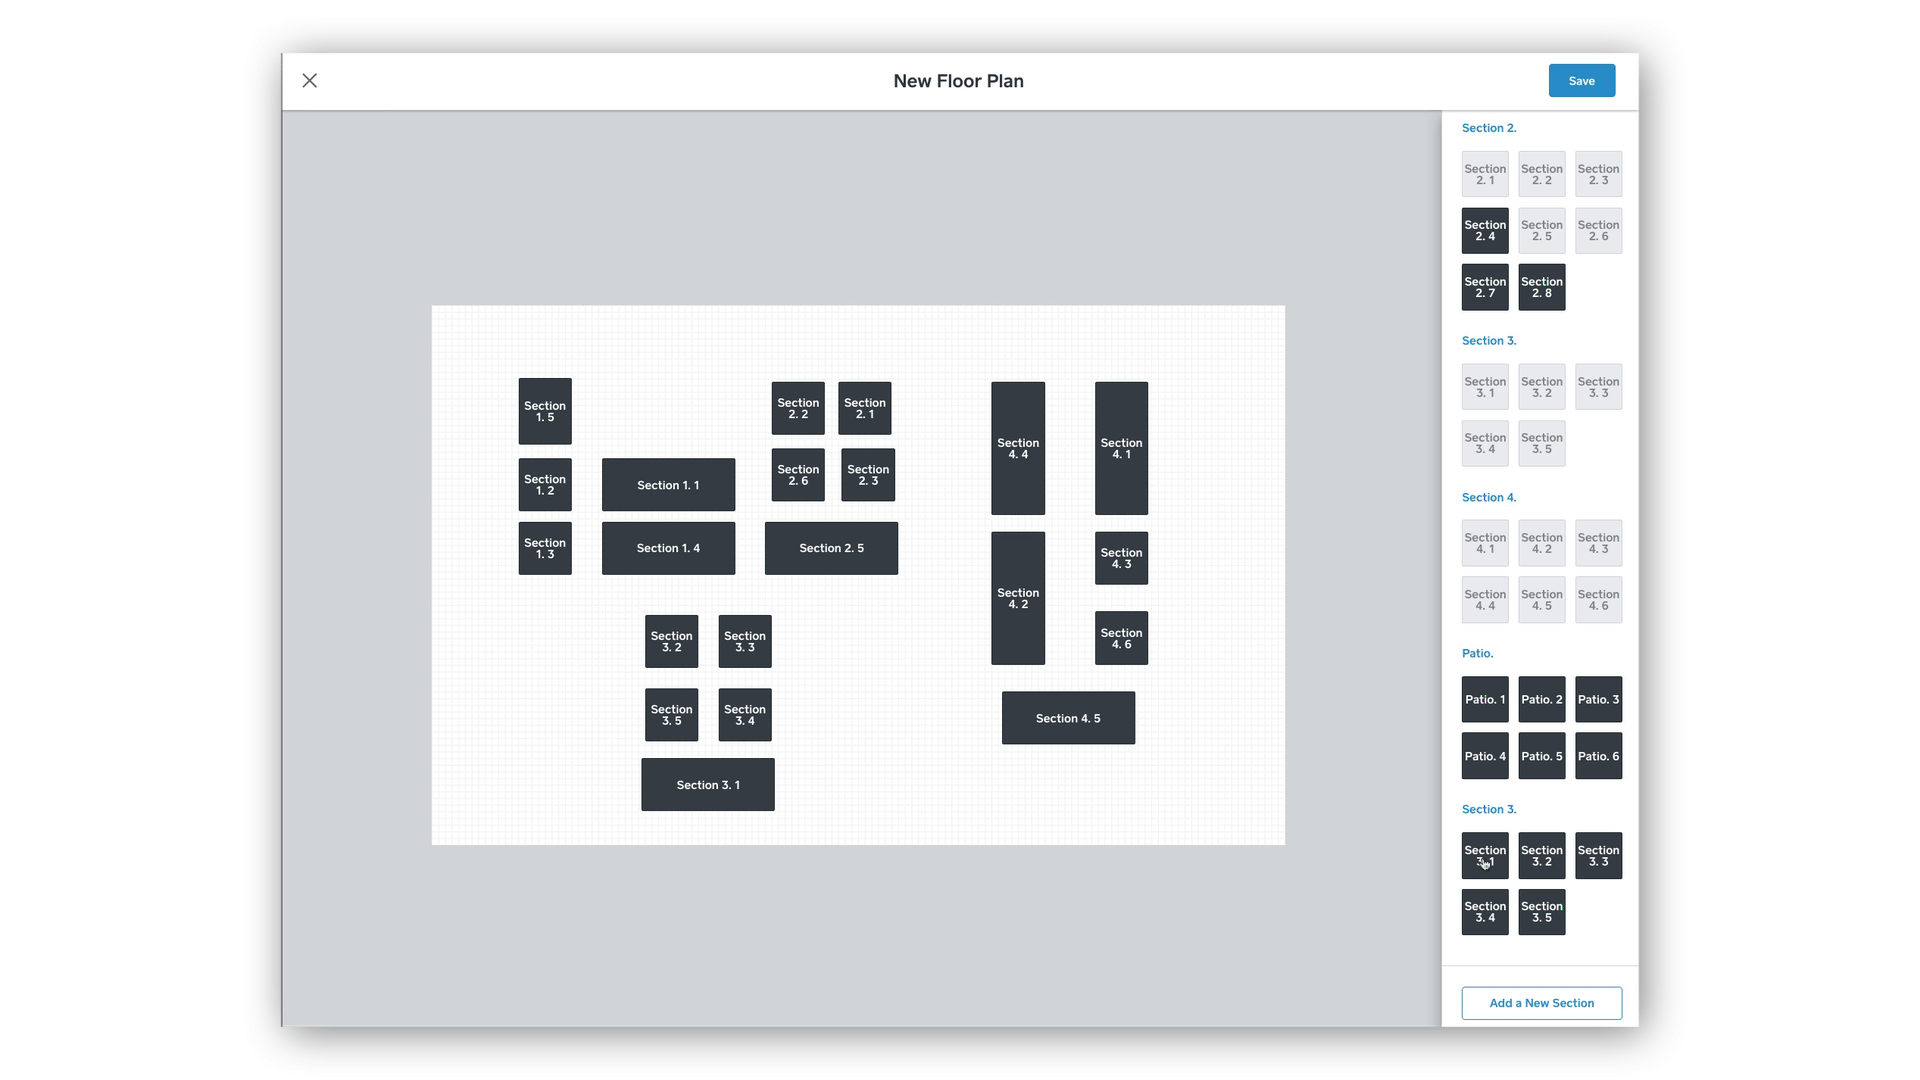Click the Save button
The width and height of the screenshot is (1920, 1080).
coord(1581,80)
